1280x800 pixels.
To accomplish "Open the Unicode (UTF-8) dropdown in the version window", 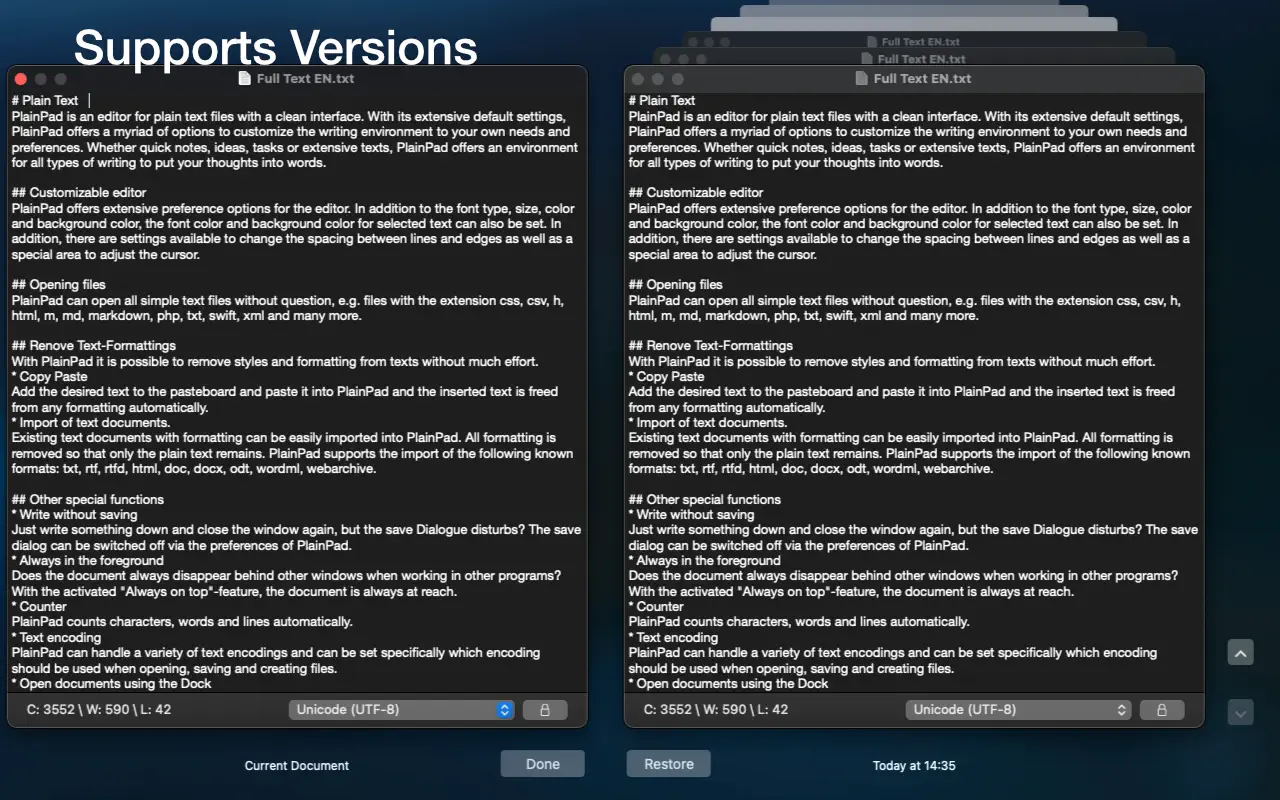I will [x=1018, y=710].
